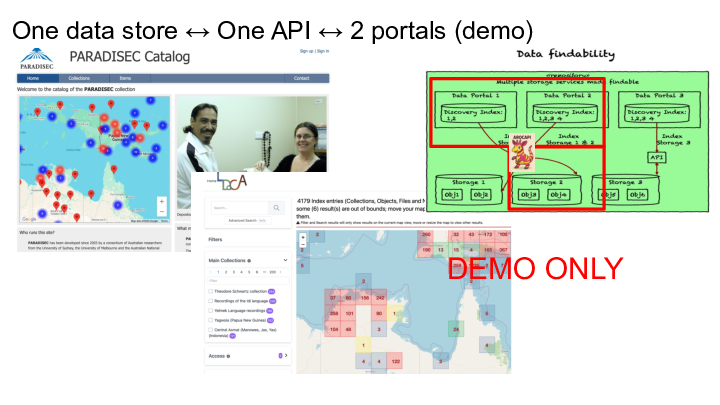Focus the LDaCA search text field
Screen dimensions: 720x405
tap(238, 208)
